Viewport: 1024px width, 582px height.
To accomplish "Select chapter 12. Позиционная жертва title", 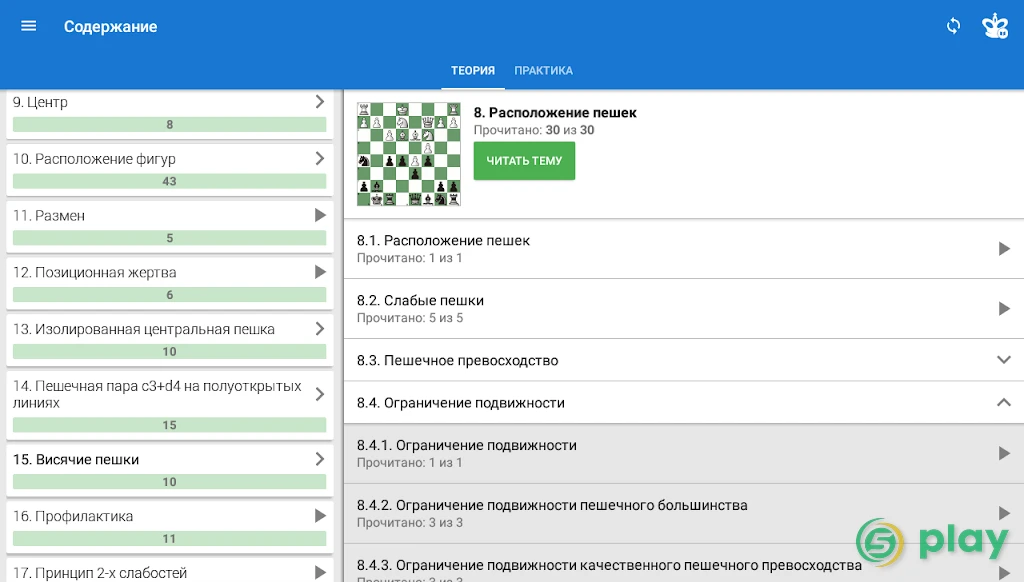I will 95,272.
